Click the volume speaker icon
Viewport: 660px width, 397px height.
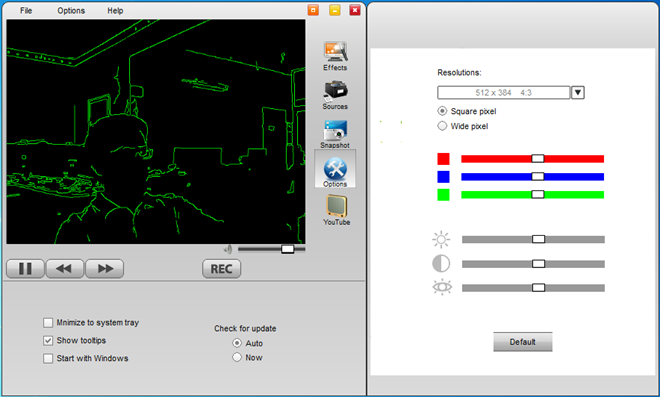pyautogui.click(x=228, y=249)
